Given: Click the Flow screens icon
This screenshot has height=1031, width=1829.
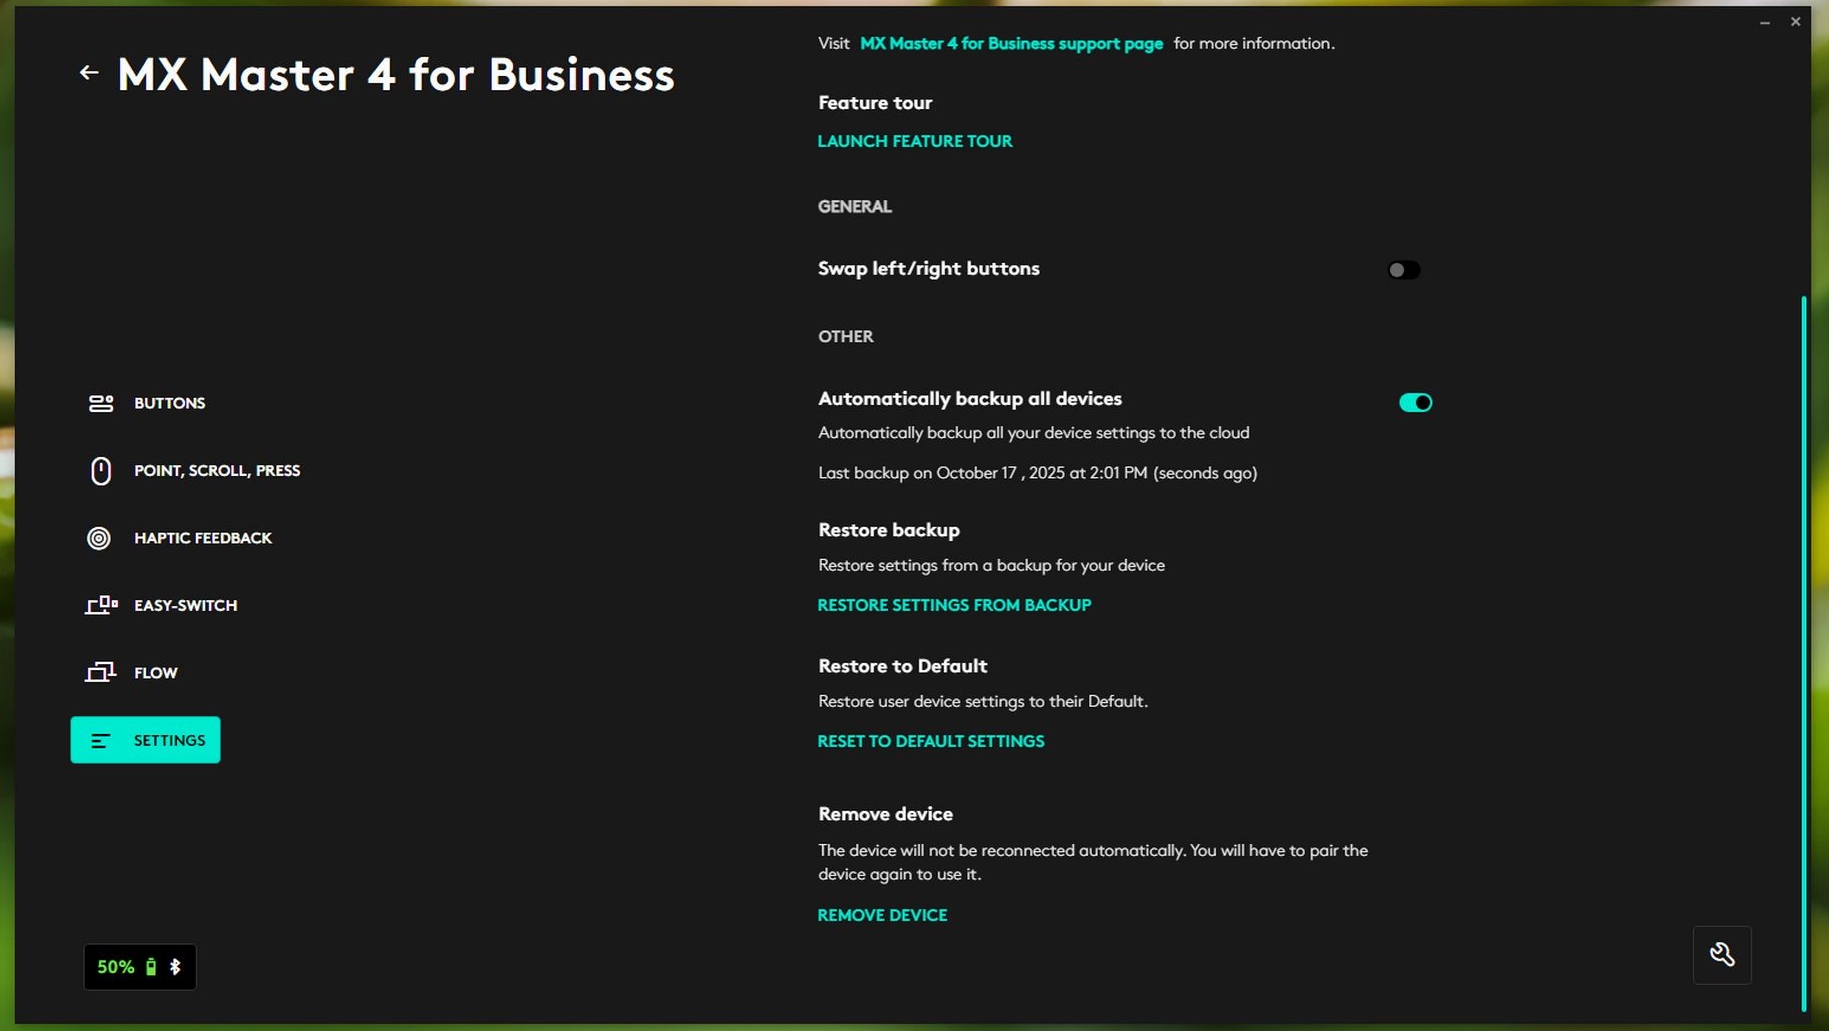Looking at the screenshot, I should click(100, 672).
